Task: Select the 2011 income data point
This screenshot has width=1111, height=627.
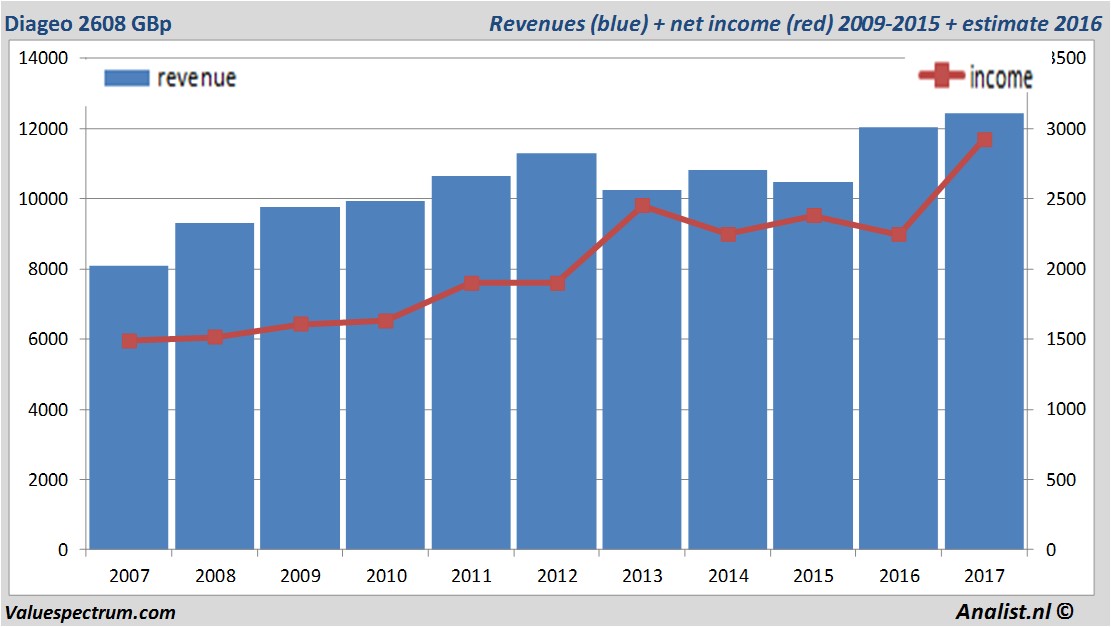Action: click(471, 283)
